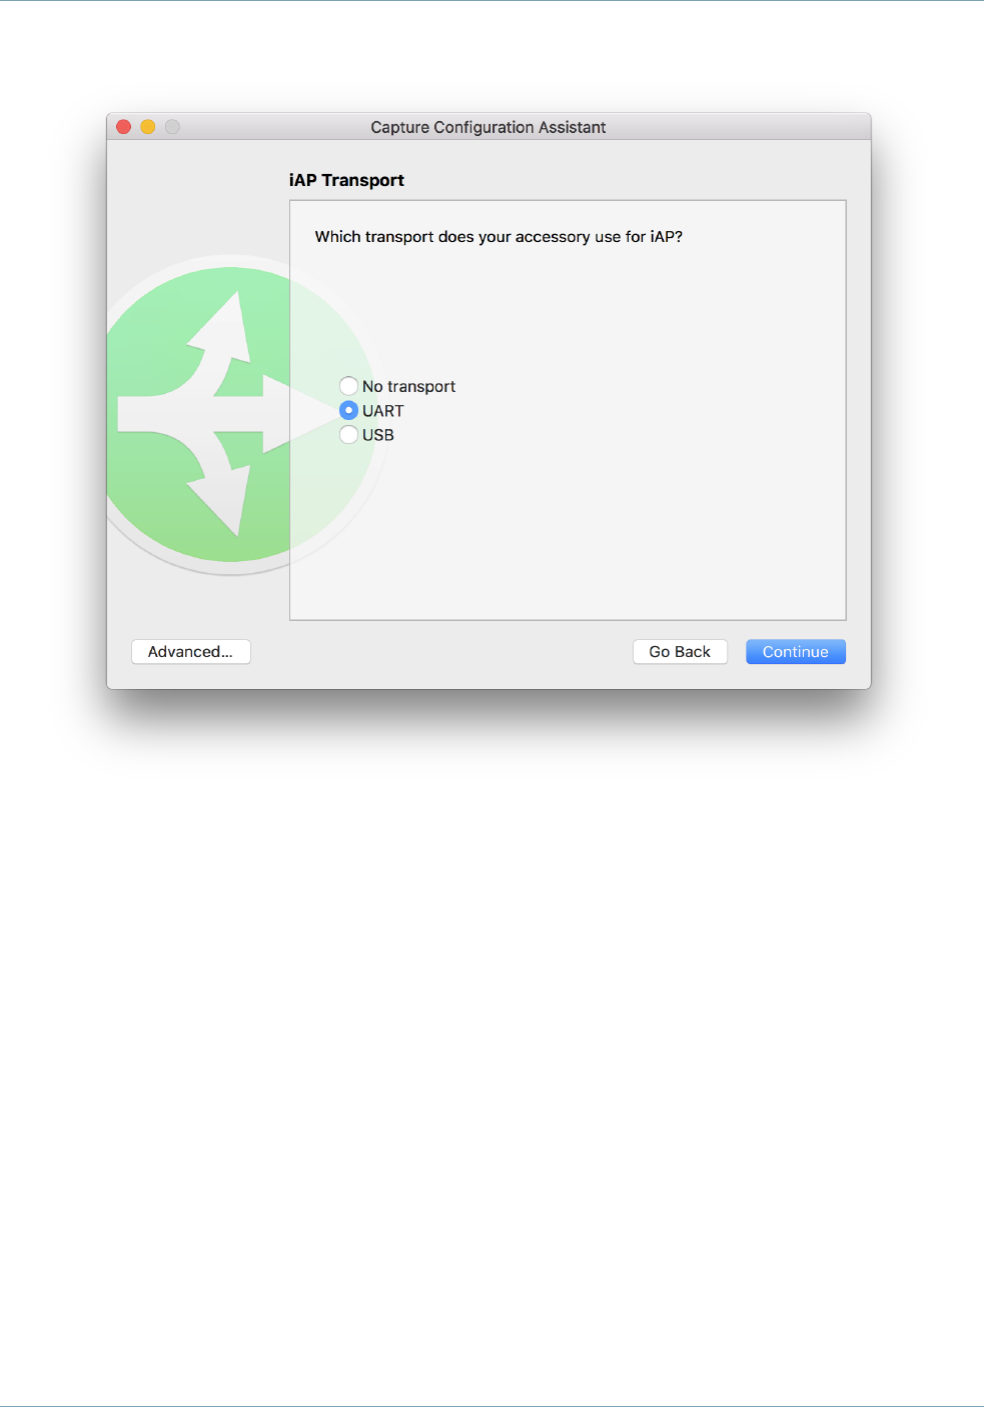
Task: Click the Capture Configuration Assistant title bar
Action: click(488, 127)
